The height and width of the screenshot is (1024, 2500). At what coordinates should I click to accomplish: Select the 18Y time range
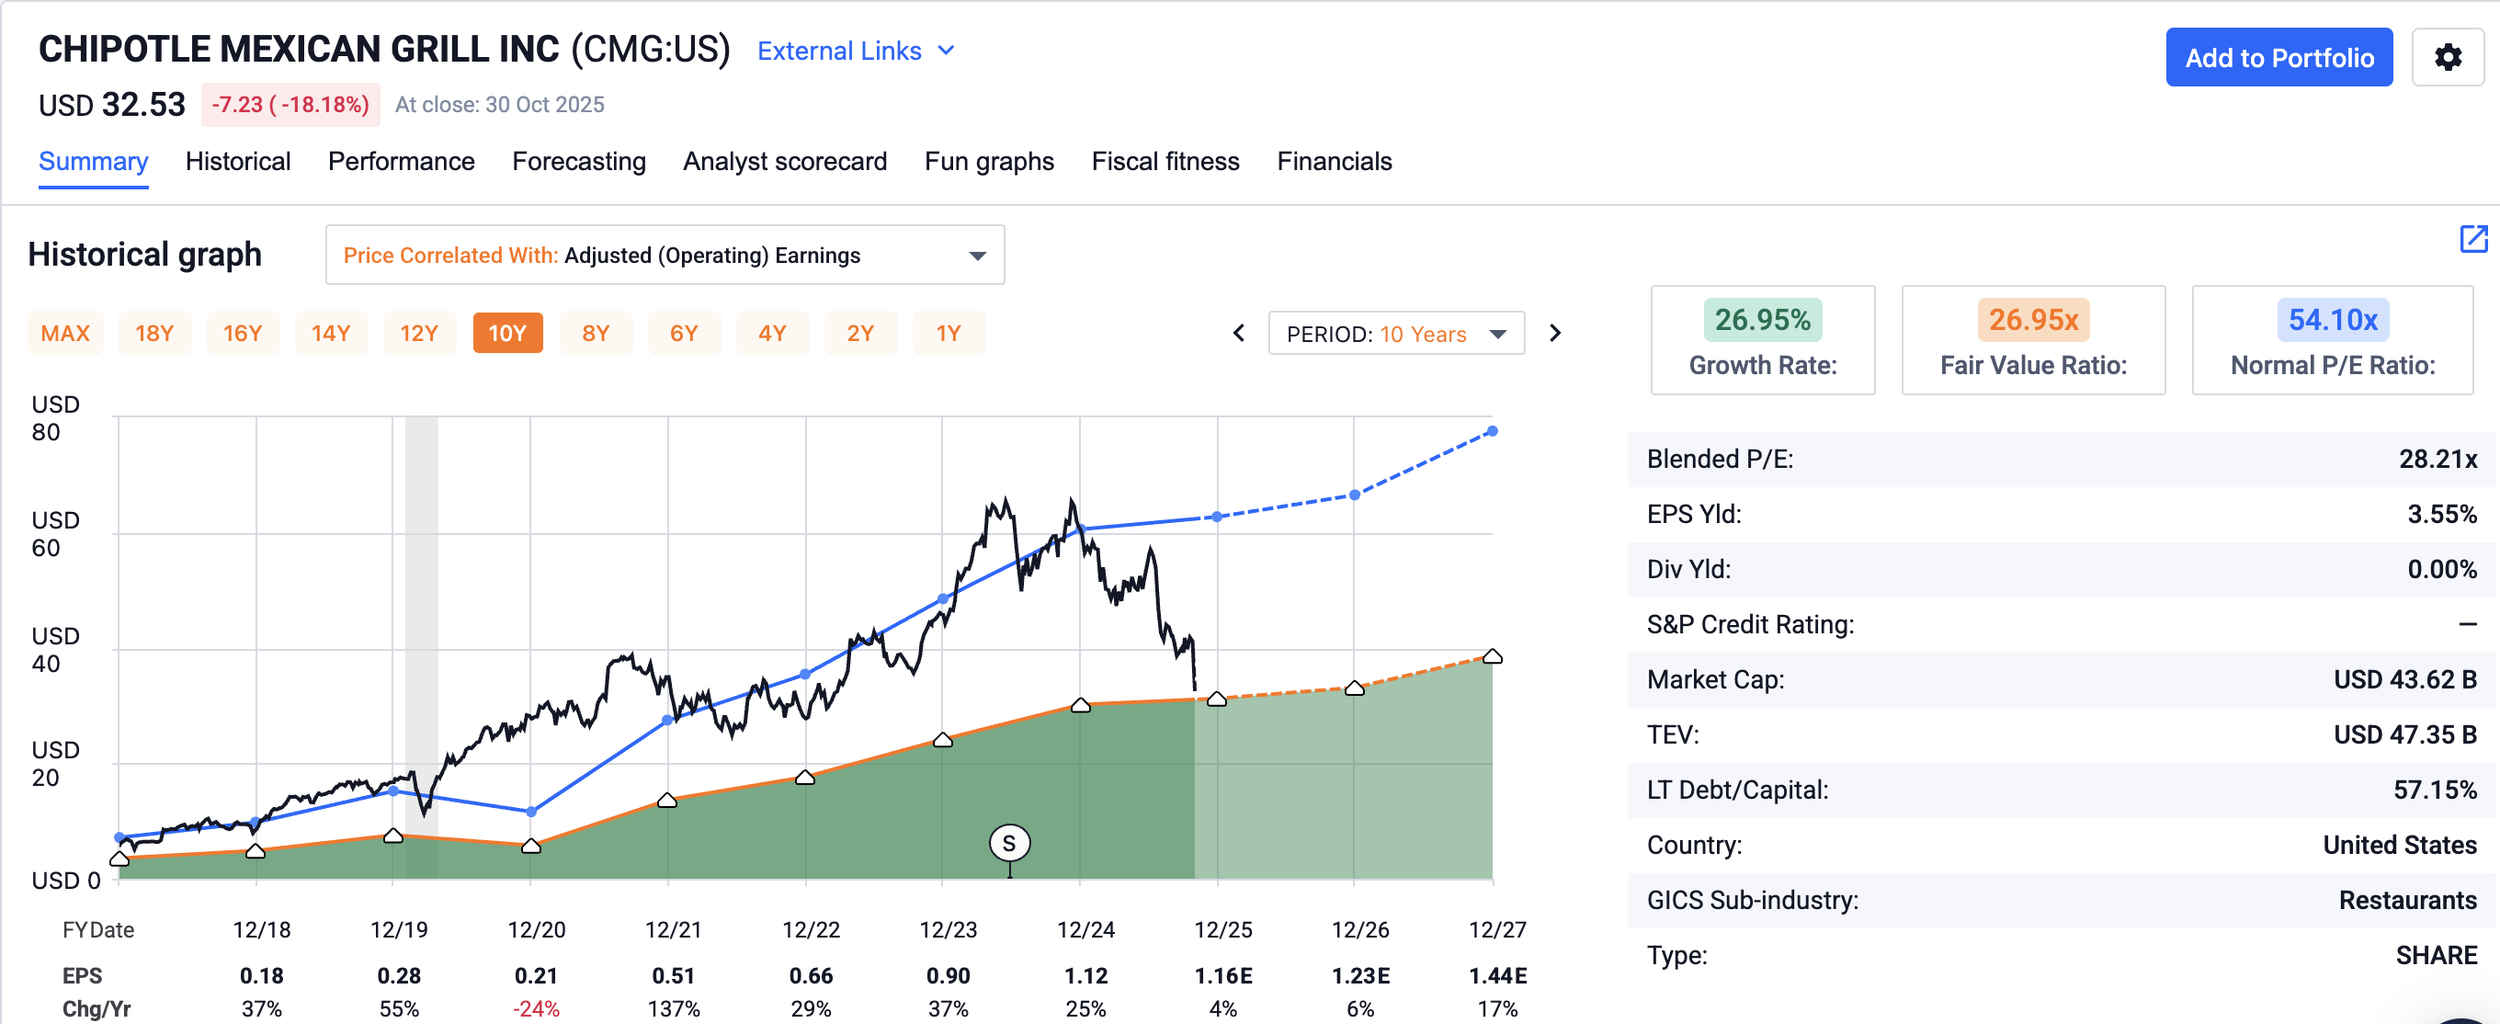(x=154, y=333)
